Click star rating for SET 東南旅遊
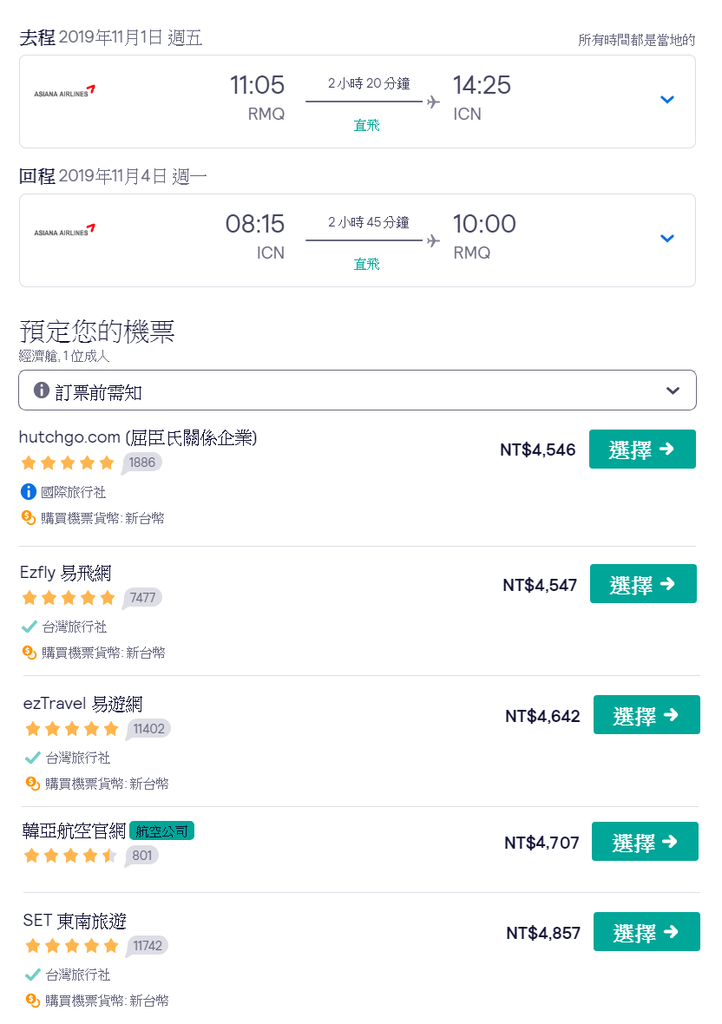The height and width of the screenshot is (1024, 722). [x=72, y=945]
